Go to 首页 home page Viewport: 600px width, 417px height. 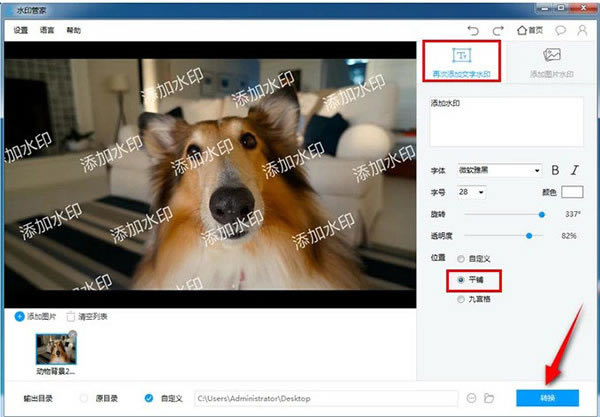click(529, 30)
